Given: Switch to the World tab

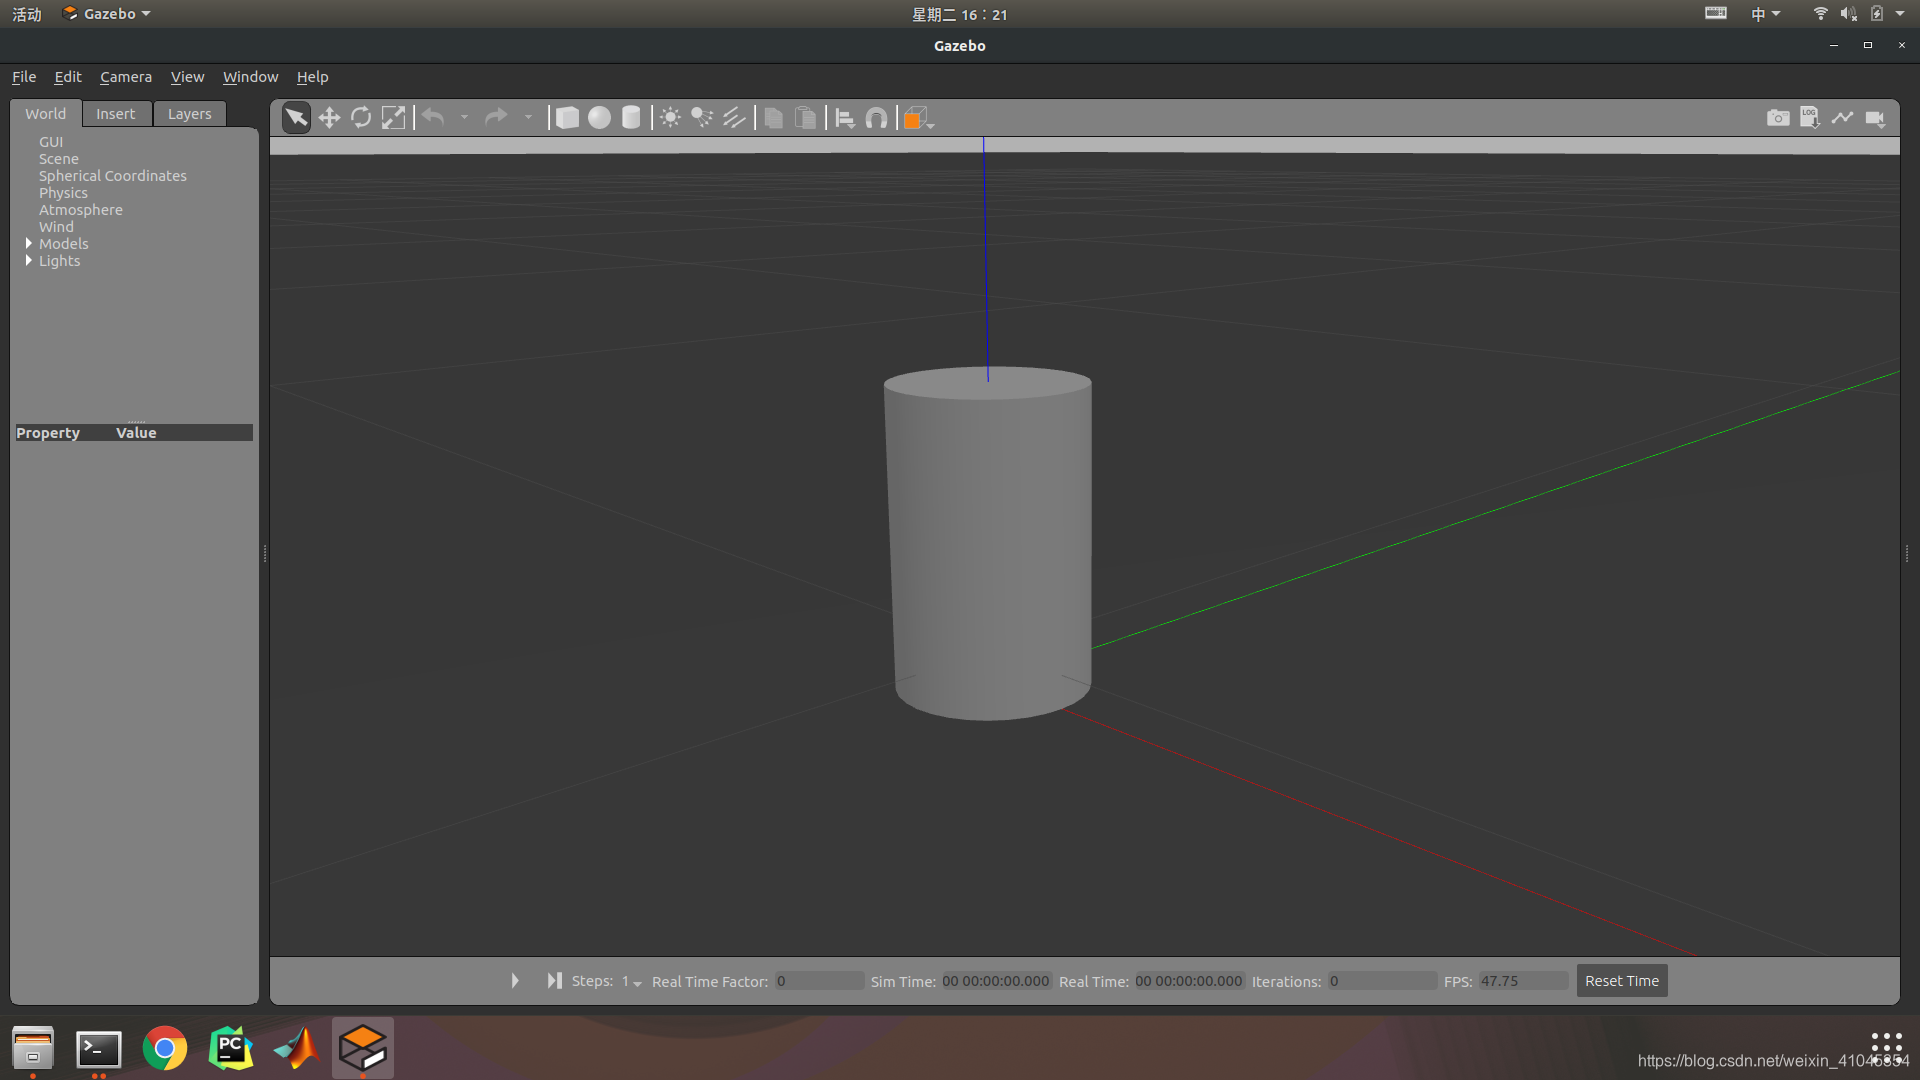Looking at the screenshot, I should click(x=46, y=114).
